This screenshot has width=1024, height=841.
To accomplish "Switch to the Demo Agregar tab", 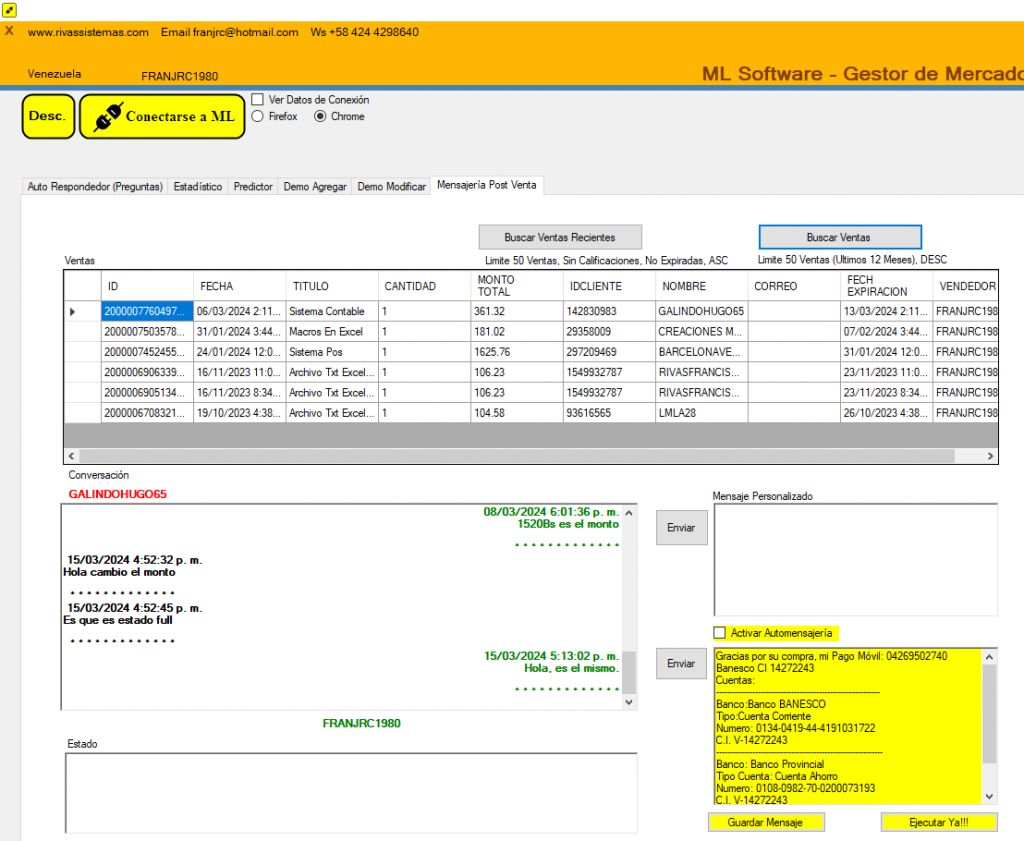I will pos(314,185).
